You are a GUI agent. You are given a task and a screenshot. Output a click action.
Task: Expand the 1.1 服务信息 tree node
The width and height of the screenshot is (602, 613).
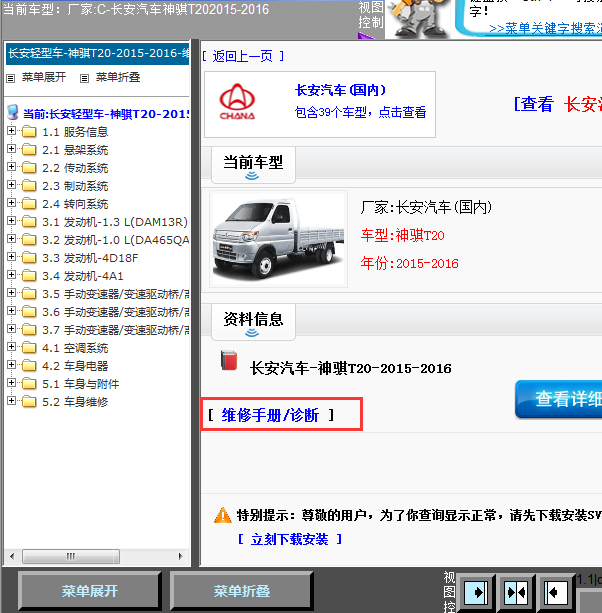(11, 131)
